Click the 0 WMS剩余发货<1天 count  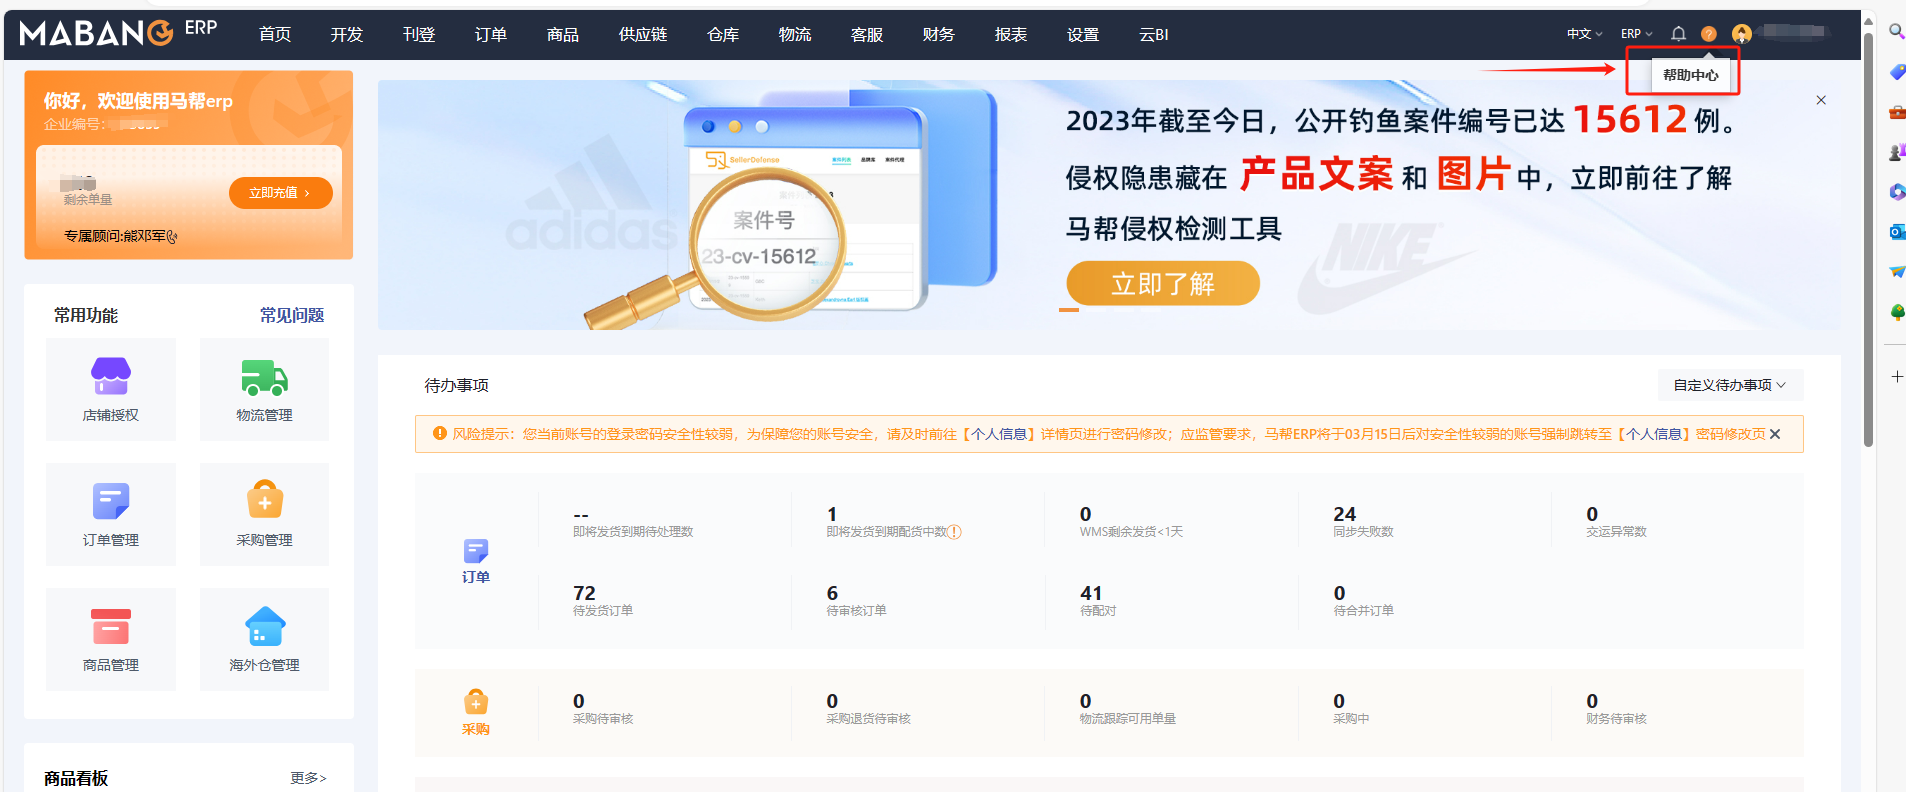pyautogui.click(x=1086, y=514)
